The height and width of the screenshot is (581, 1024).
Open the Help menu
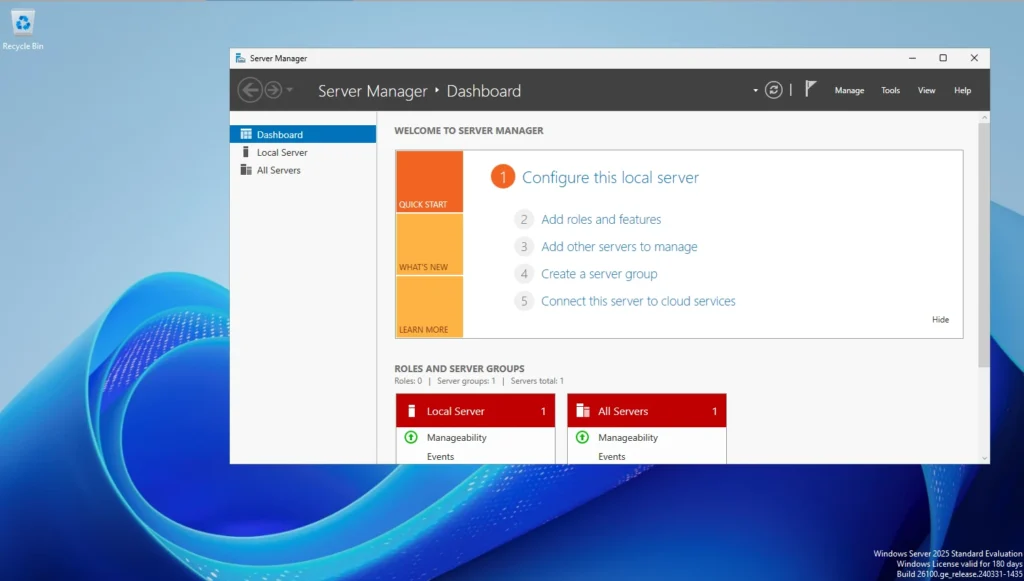(x=962, y=91)
